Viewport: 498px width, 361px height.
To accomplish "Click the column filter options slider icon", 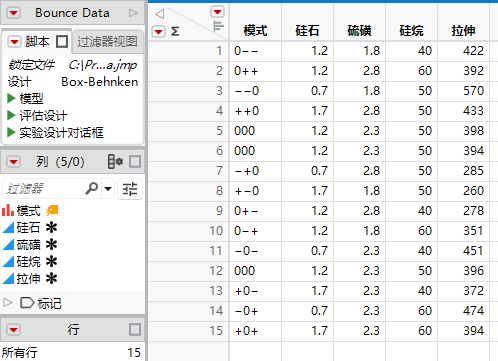I will (130, 189).
